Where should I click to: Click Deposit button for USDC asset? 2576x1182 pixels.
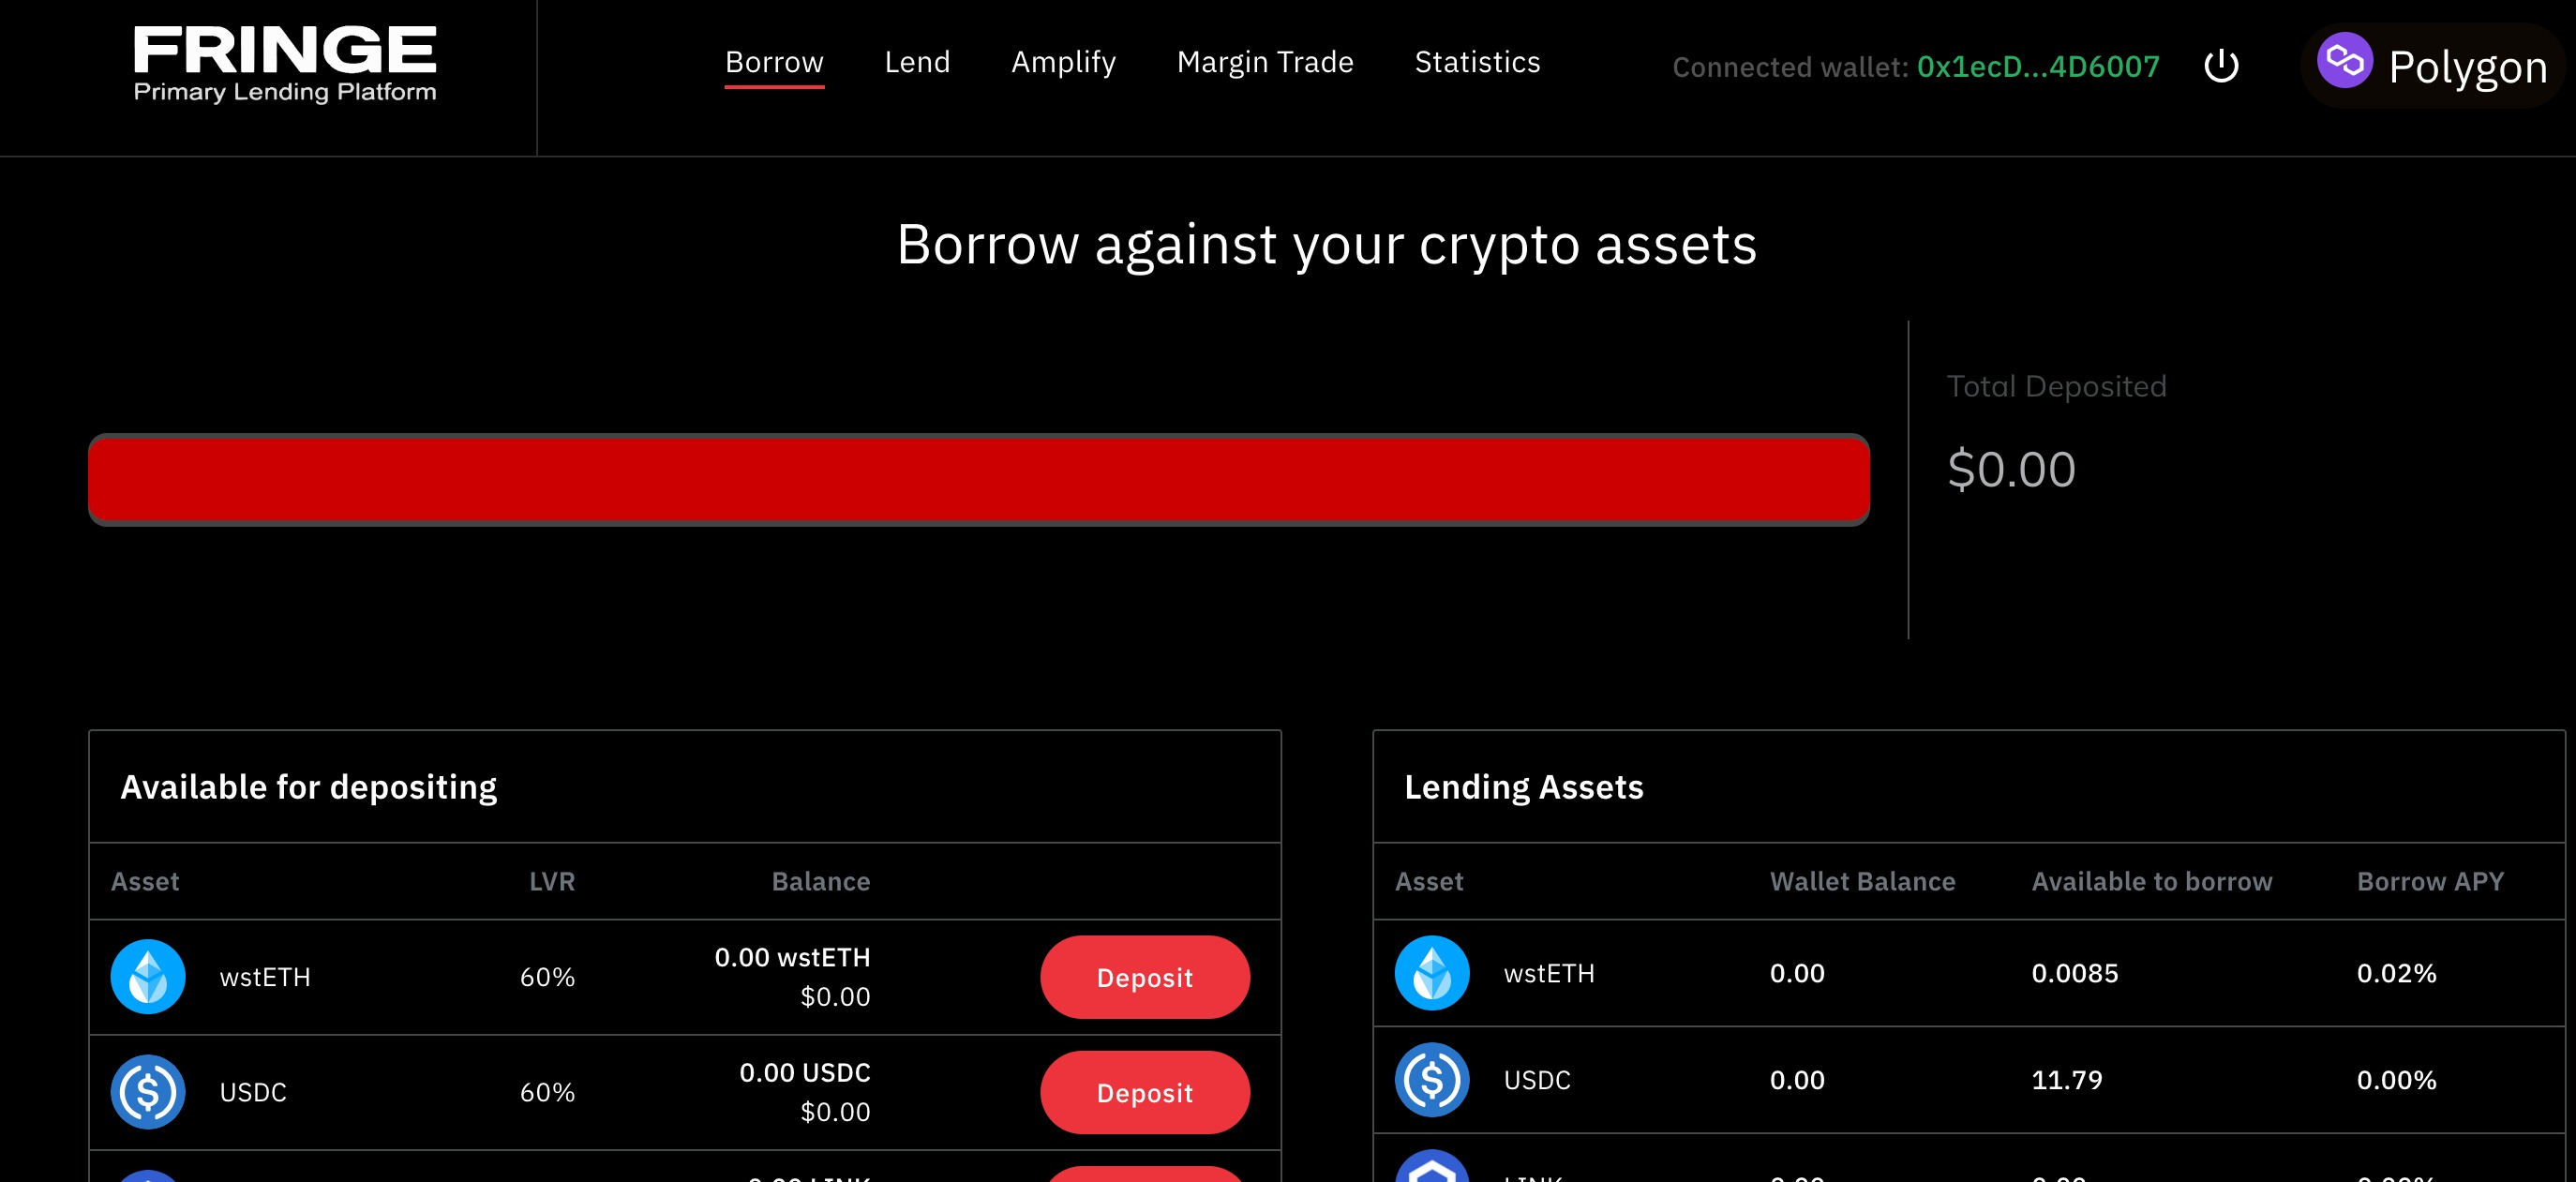point(1146,1092)
